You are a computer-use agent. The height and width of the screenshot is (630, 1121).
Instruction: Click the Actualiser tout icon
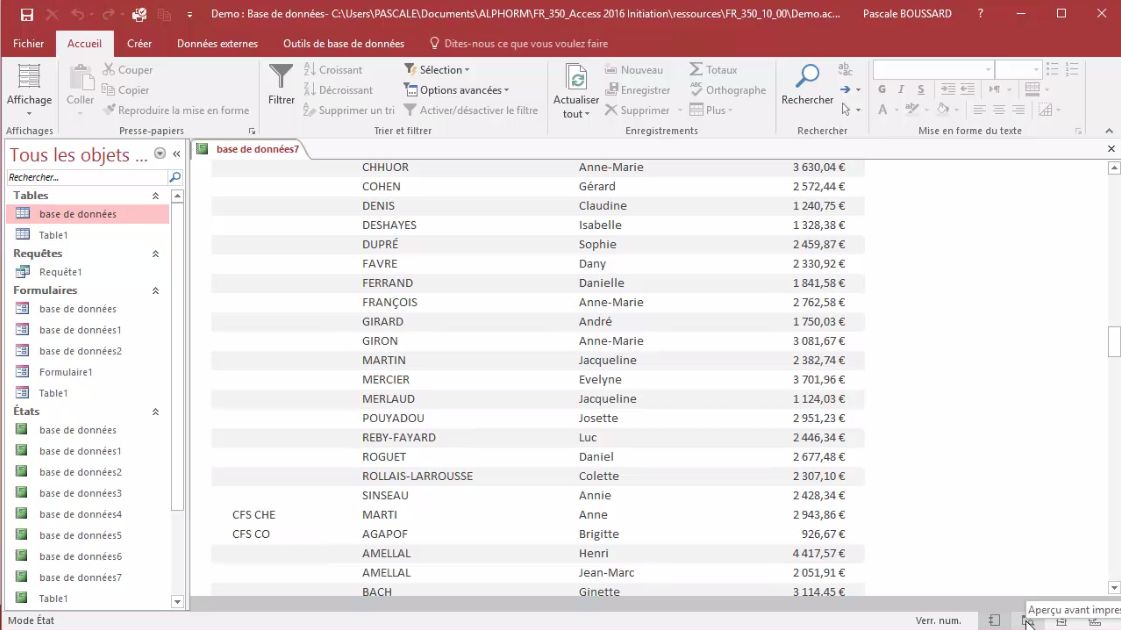tap(576, 78)
